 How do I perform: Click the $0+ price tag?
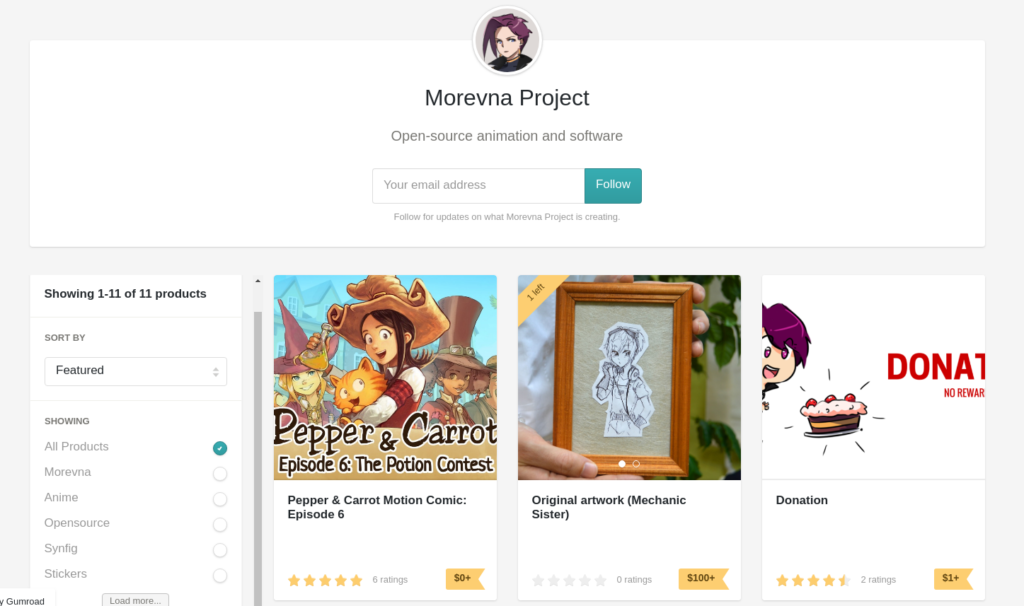point(464,579)
